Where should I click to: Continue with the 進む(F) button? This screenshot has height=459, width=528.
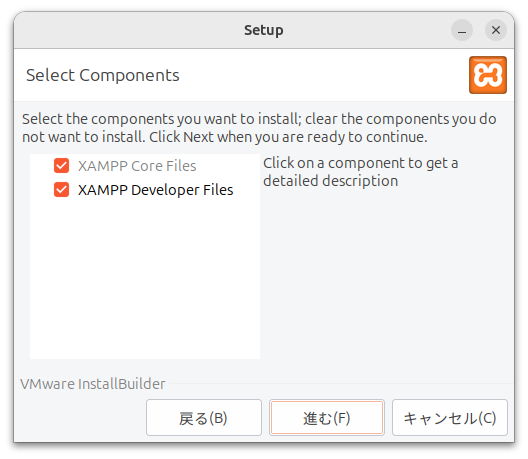point(327,418)
